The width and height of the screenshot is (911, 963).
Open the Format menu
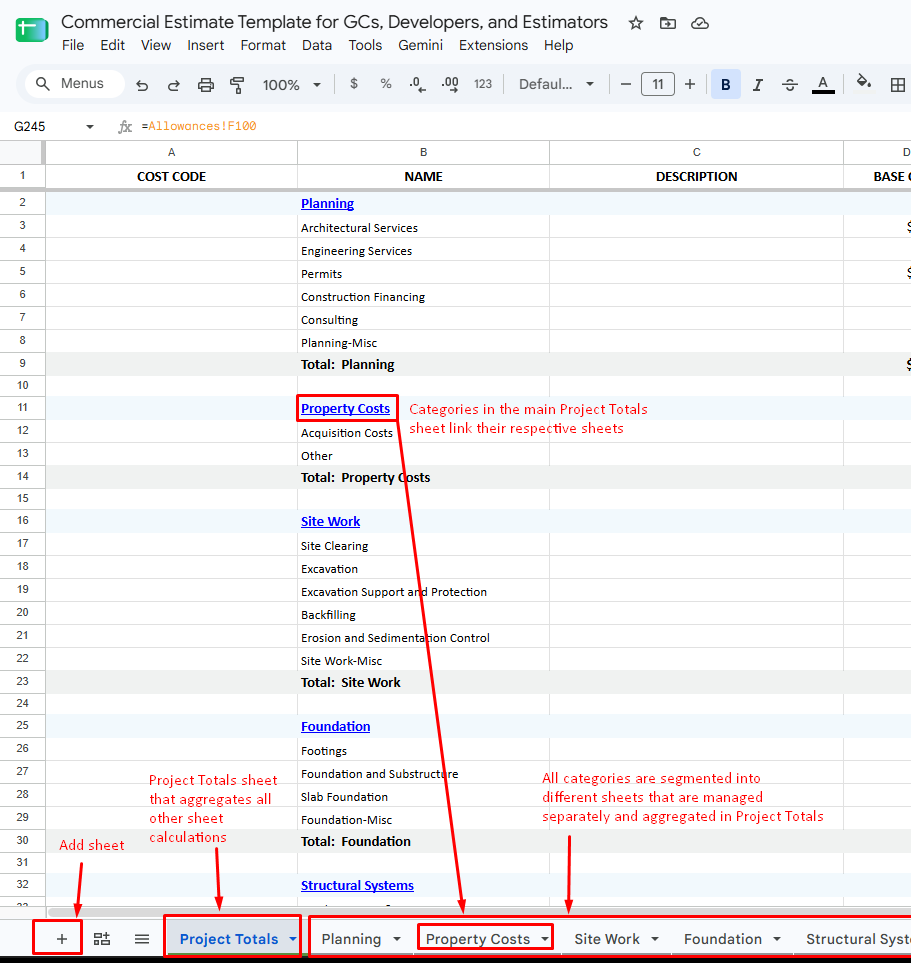click(x=263, y=45)
